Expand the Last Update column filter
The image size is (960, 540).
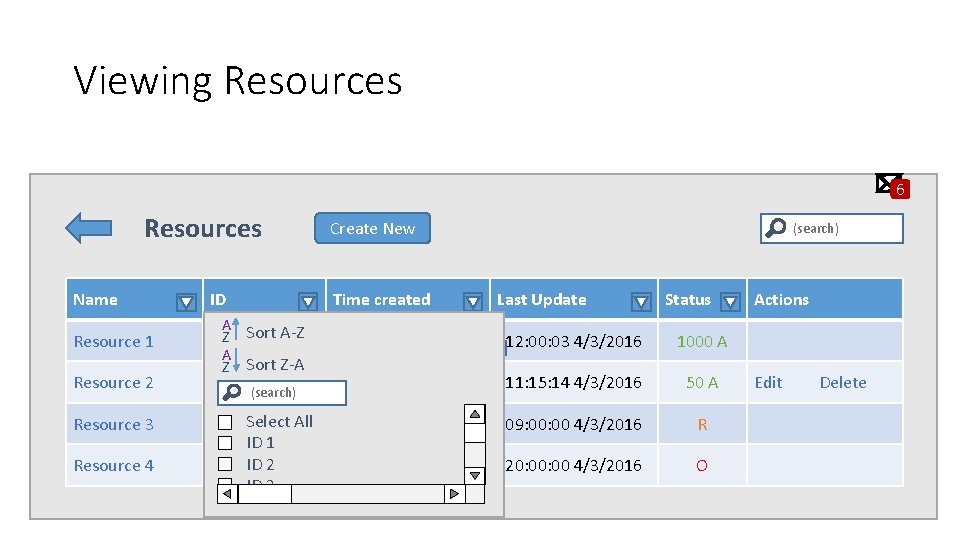tap(642, 301)
